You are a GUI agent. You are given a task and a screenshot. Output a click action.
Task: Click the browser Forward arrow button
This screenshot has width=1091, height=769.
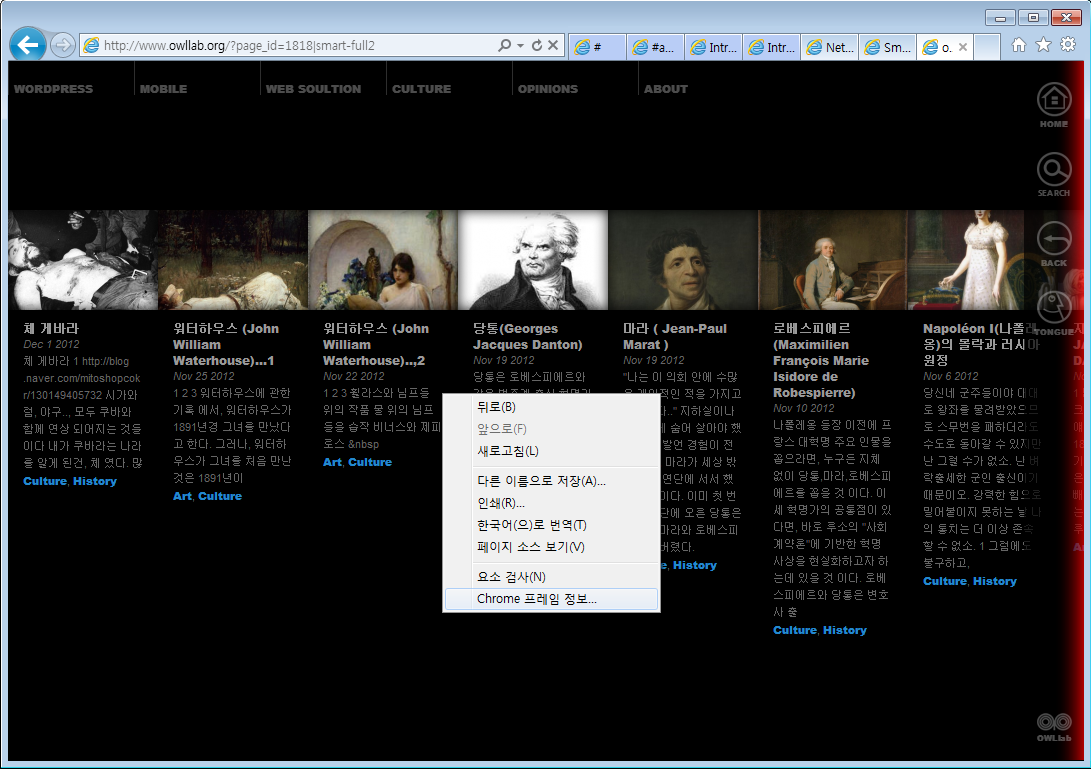coord(63,46)
